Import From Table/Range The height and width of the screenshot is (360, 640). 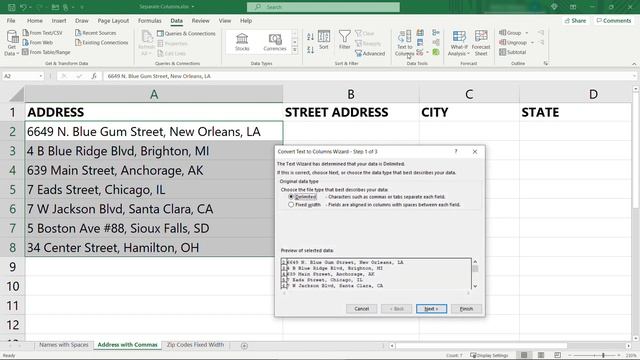(46, 52)
